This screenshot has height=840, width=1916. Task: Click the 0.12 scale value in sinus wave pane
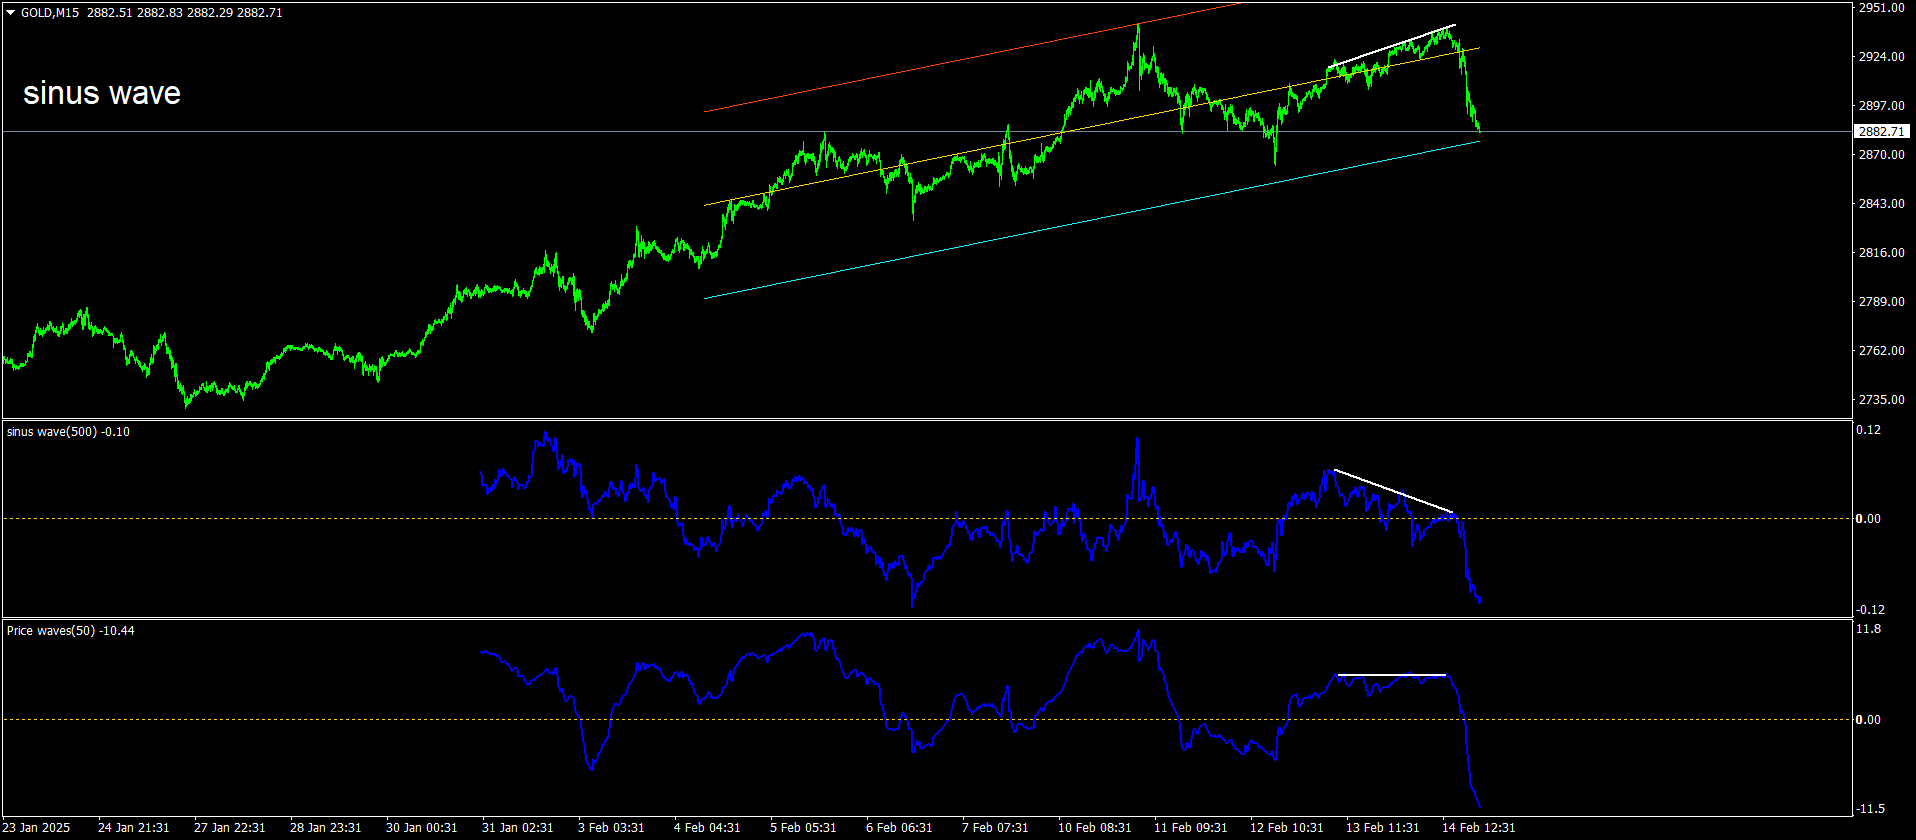(x=1868, y=430)
